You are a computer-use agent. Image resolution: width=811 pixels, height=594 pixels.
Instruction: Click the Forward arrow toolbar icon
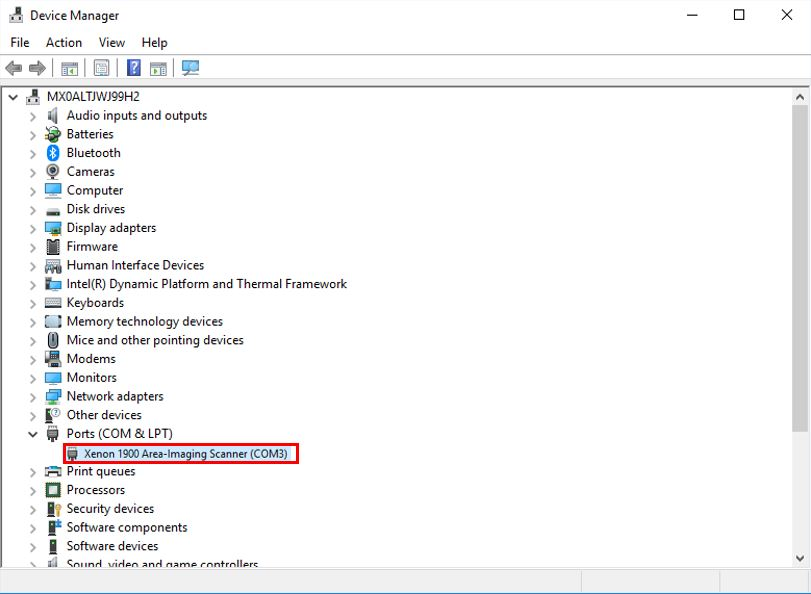(37, 68)
